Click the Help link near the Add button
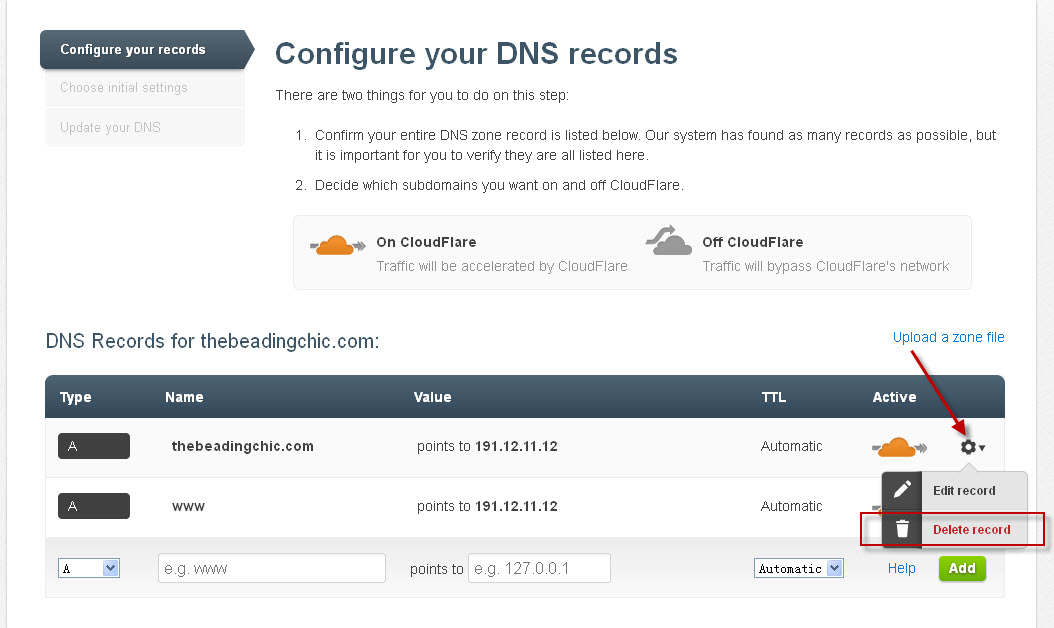 (x=901, y=567)
